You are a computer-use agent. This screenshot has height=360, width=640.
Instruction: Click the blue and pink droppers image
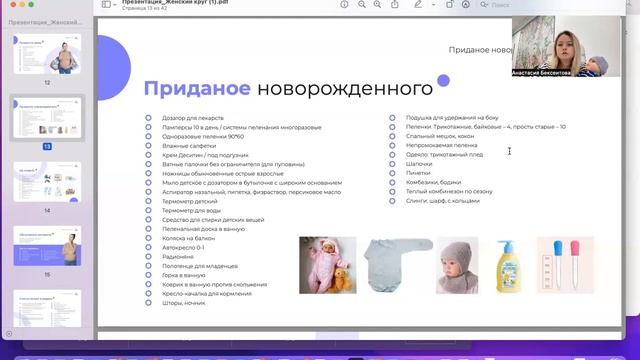[565, 265]
